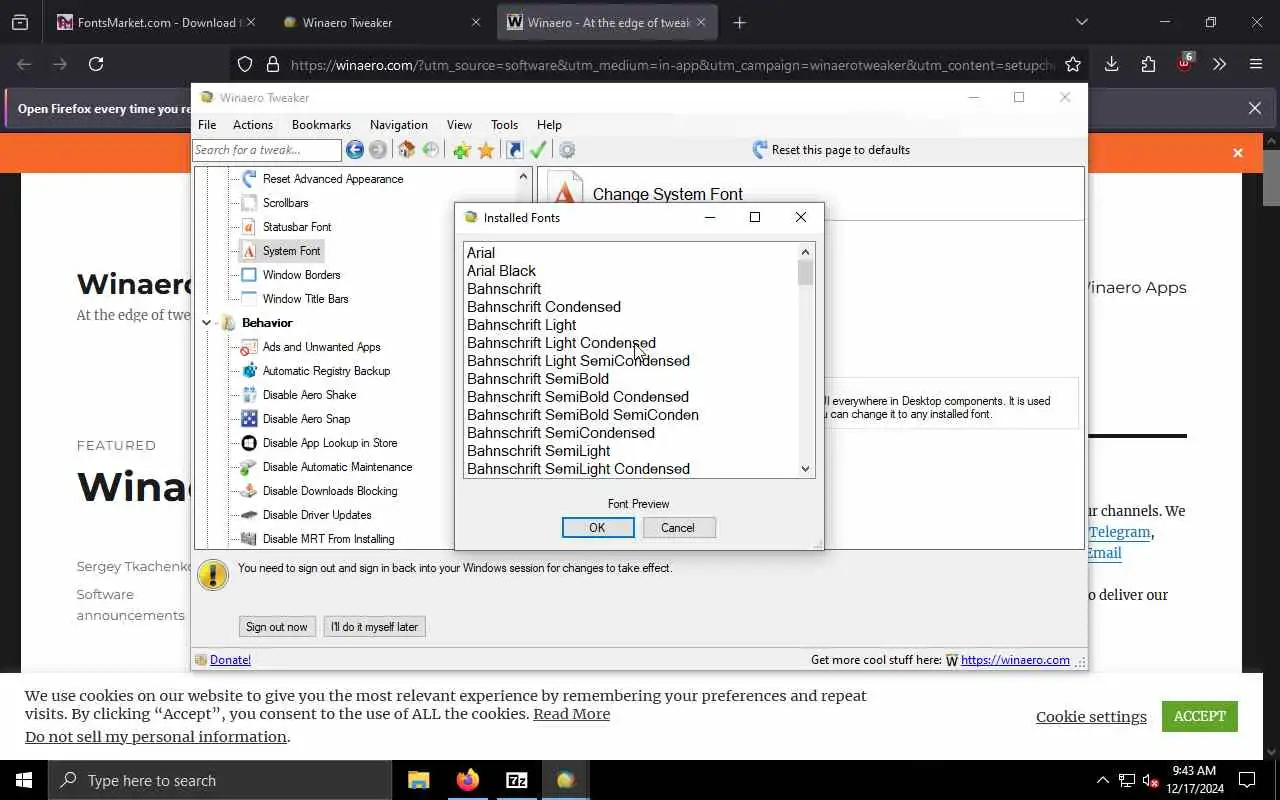The height and width of the screenshot is (800, 1280).
Task: Click the green plus Add bookmark icon
Action: click(461, 150)
